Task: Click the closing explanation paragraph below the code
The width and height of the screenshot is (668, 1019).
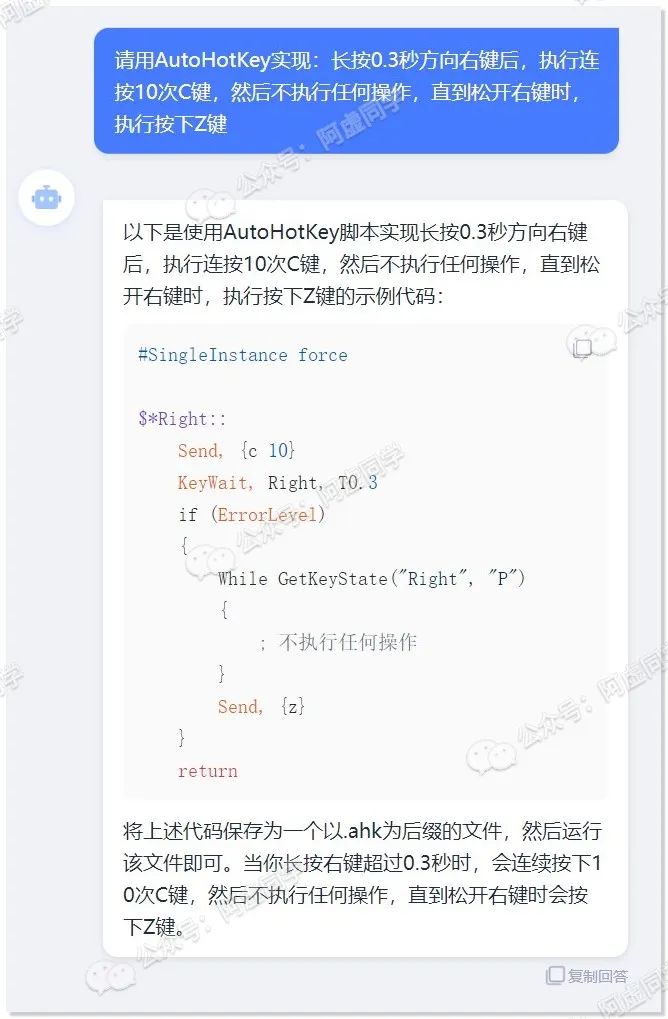Action: (363, 879)
